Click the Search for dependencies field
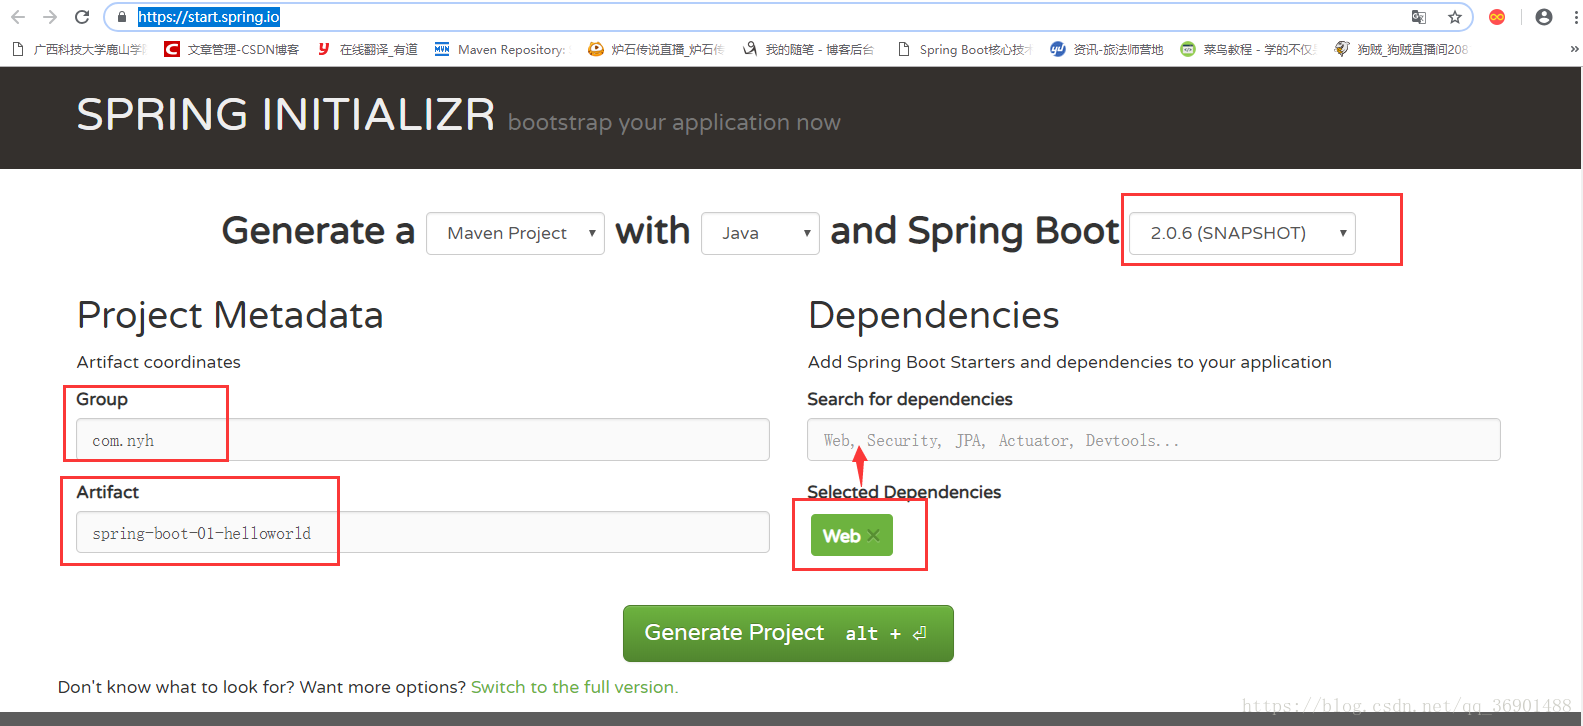 [1154, 440]
